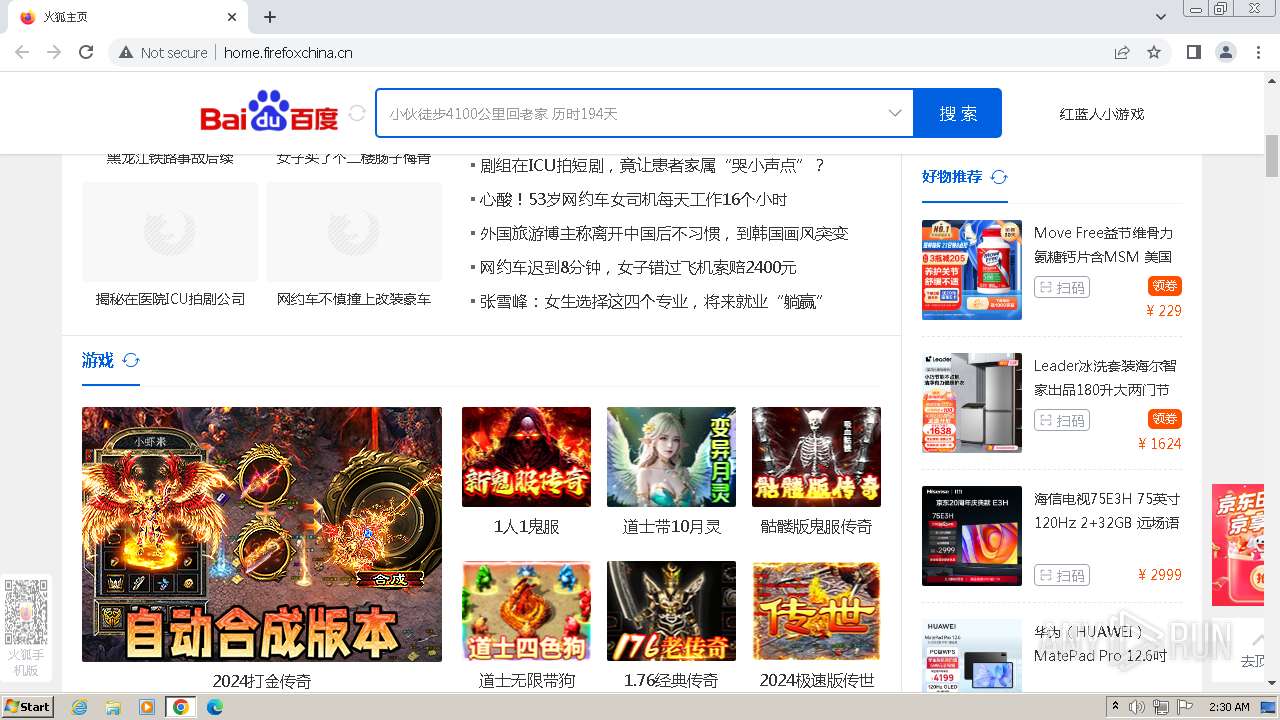Click the blue 搜索 search button
The width and height of the screenshot is (1280, 720).
tap(958, 113)
